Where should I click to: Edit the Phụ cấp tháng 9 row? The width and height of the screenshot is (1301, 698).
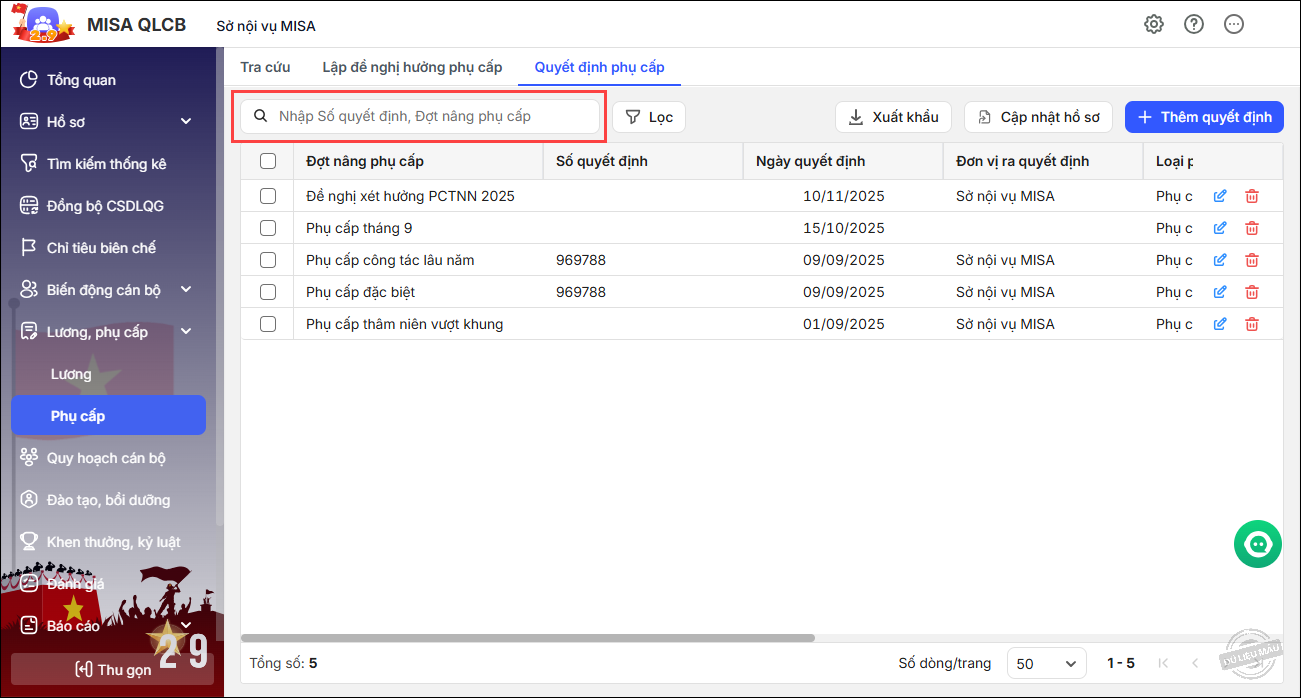(1220, 228)
